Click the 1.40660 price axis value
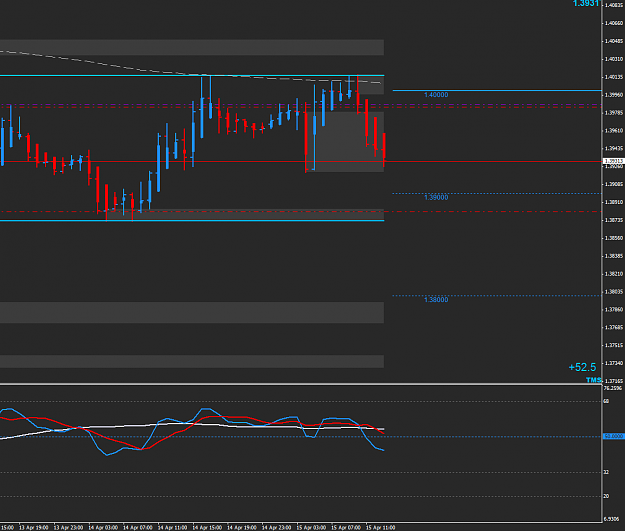625x531 pixels. (614, 23)
